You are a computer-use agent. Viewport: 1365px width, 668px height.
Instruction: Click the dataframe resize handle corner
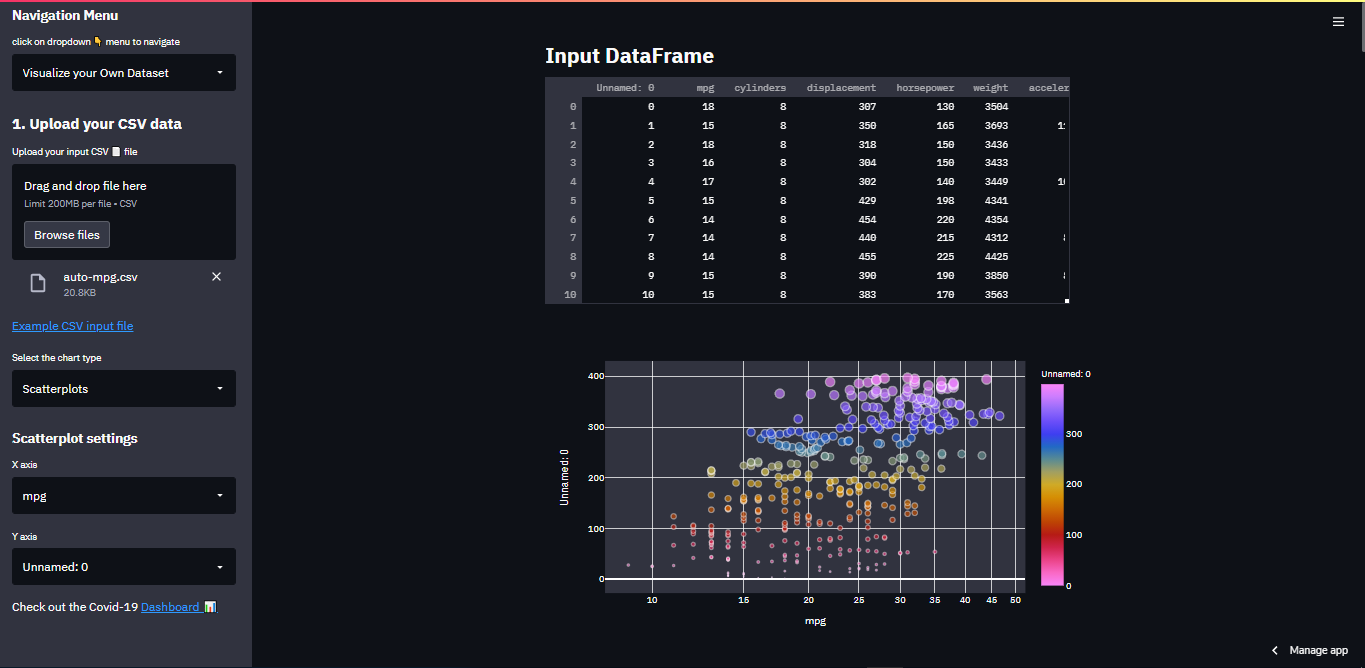coord(1067,300)
